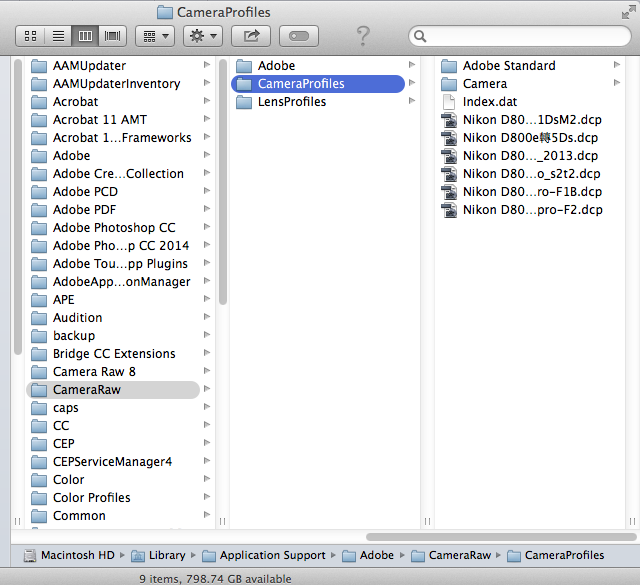
Task: Select the Color Profiles folder
Action: click(x=113, y=498)
